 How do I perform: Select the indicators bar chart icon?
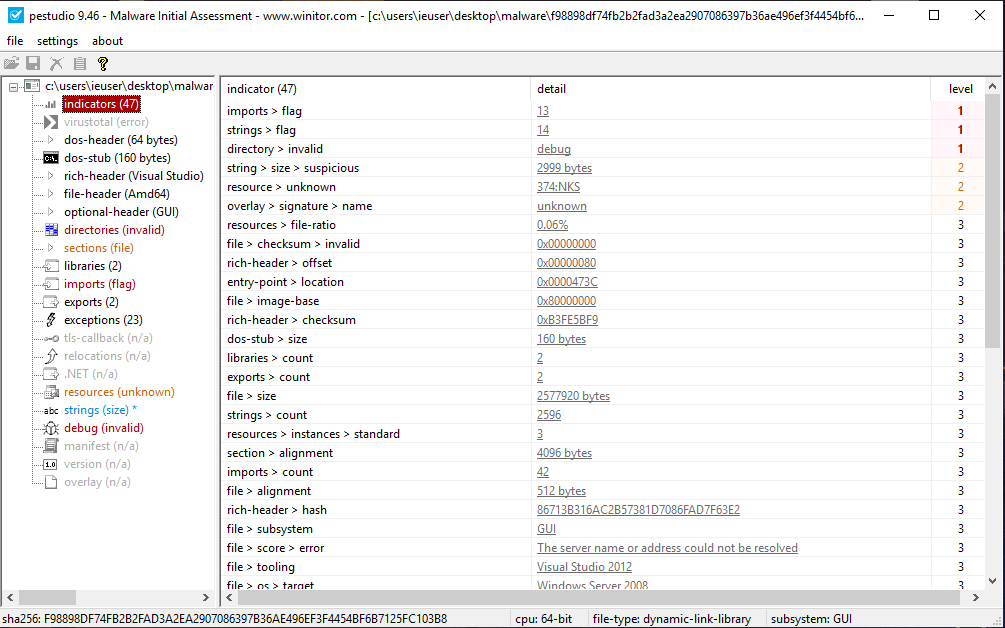(x=51, y=104)
